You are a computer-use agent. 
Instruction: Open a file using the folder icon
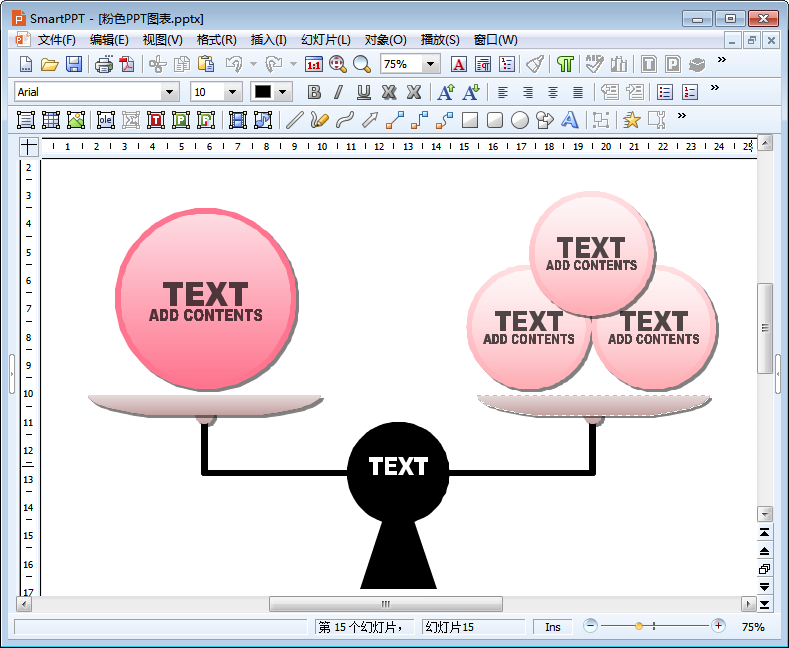(49, 64)
